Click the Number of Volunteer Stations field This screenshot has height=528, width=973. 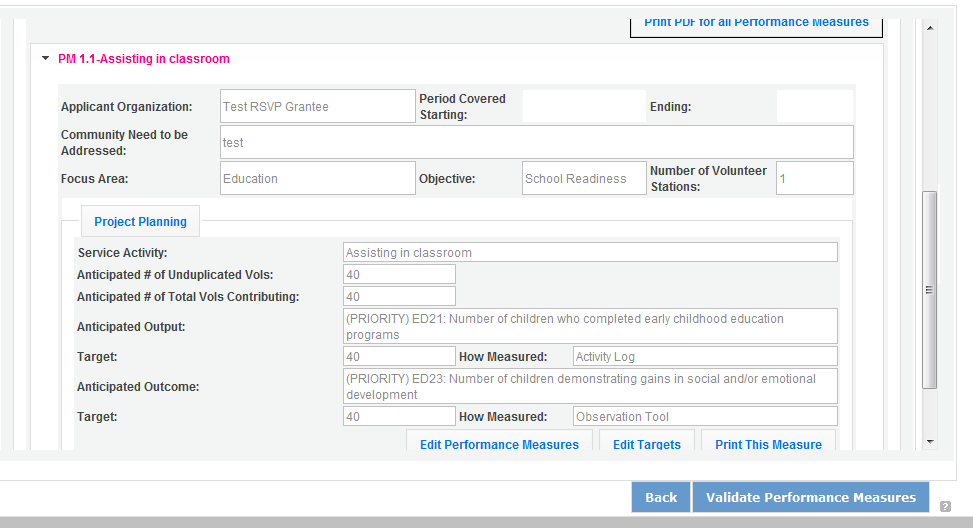pyautogui.click(x=814, y=178)
